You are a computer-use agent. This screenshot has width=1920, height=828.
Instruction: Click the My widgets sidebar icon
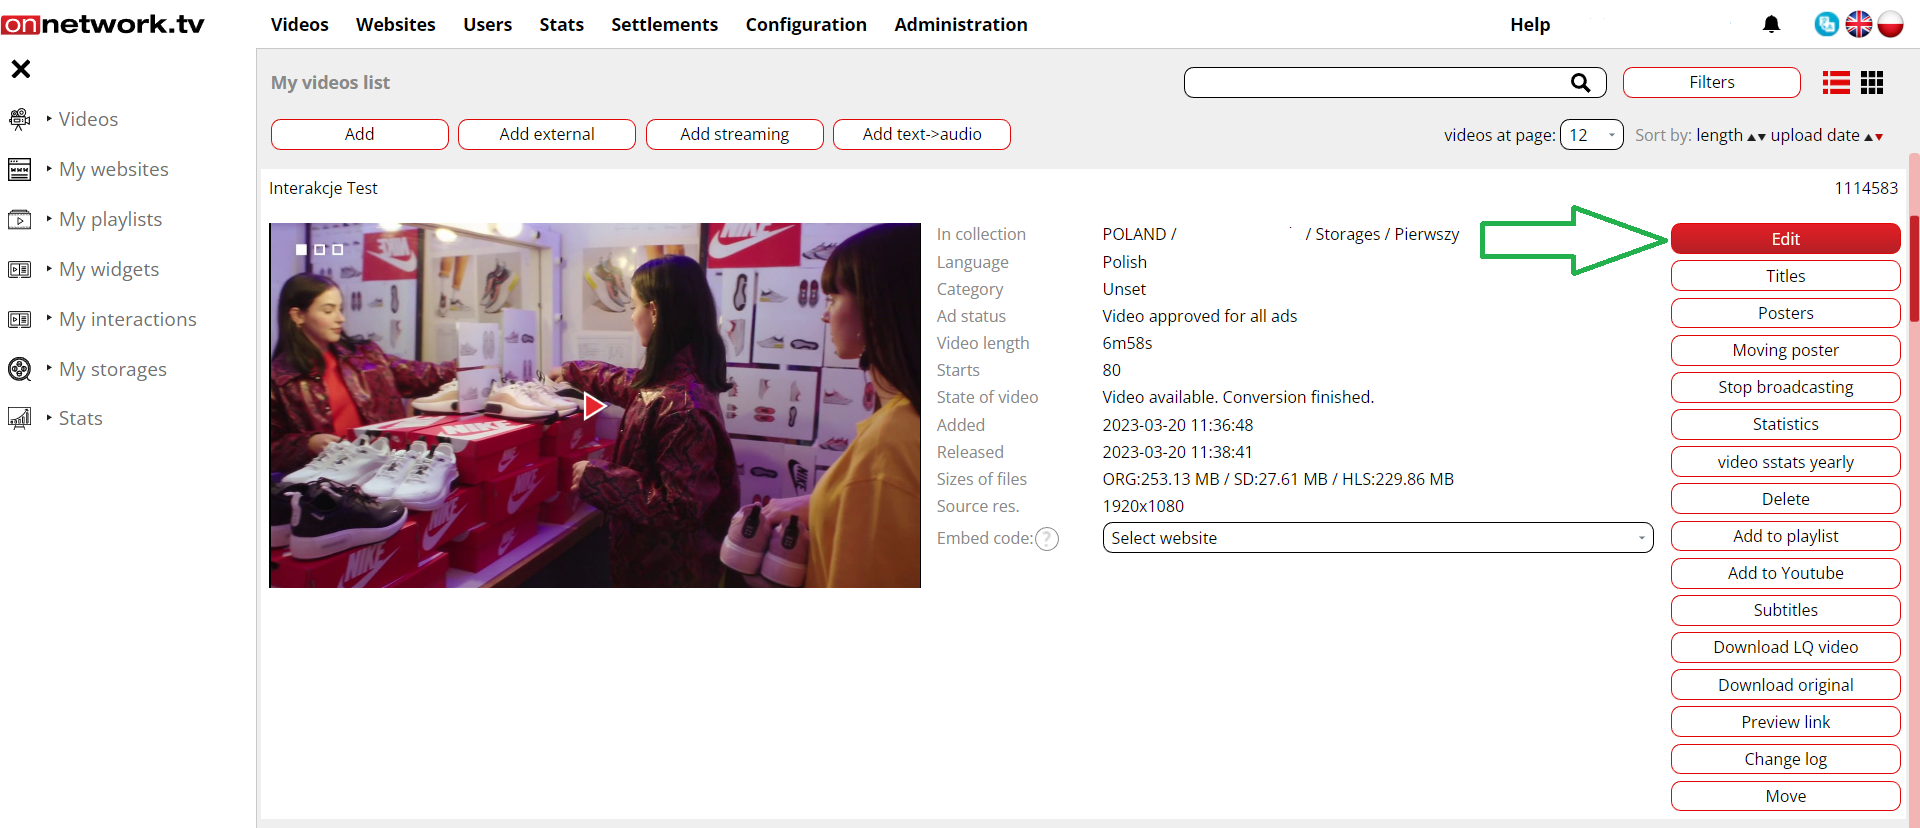[x=19, y=269]
